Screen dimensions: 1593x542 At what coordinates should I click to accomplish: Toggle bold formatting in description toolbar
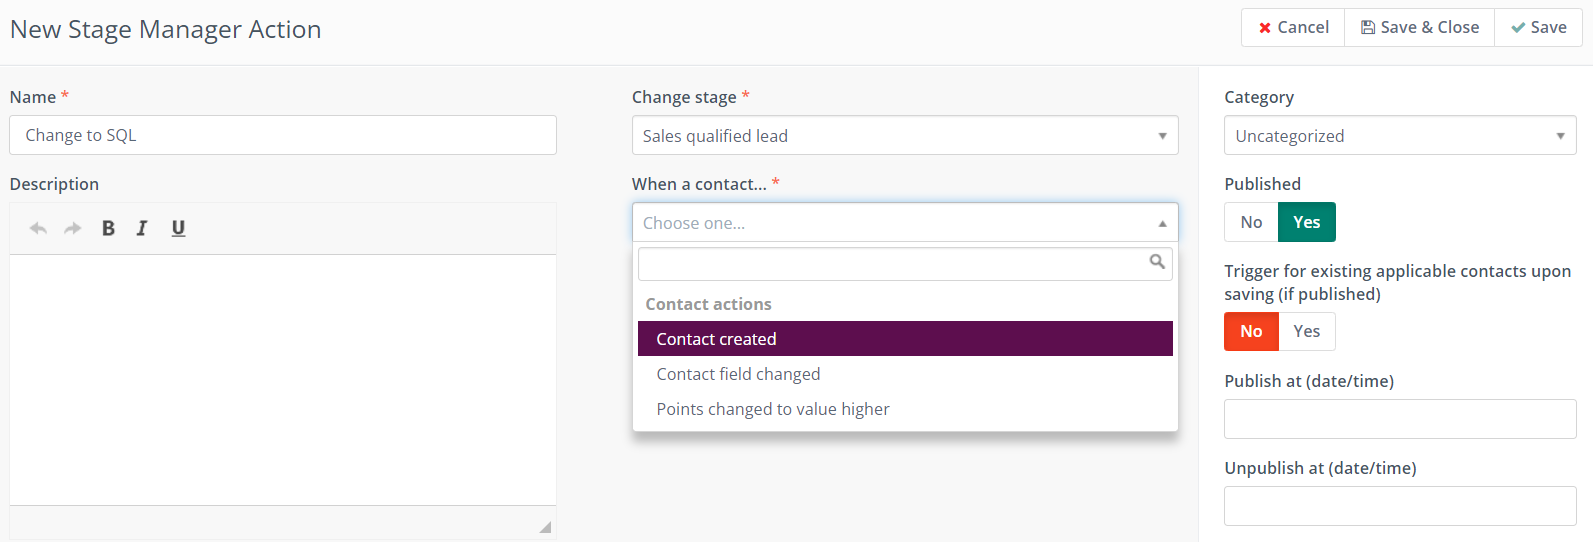[108, 228]
